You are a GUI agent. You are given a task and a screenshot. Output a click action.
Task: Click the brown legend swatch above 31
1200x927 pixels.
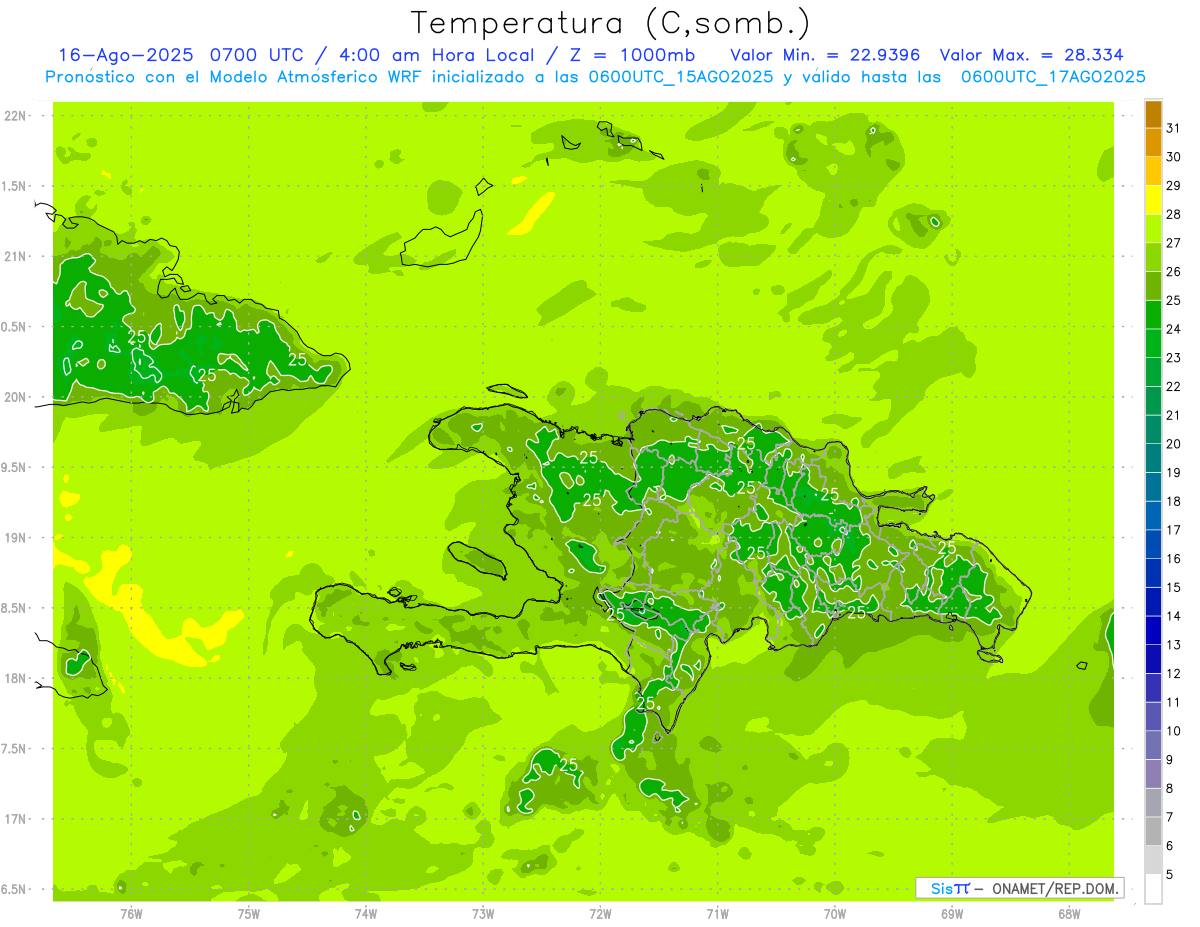1153,114
